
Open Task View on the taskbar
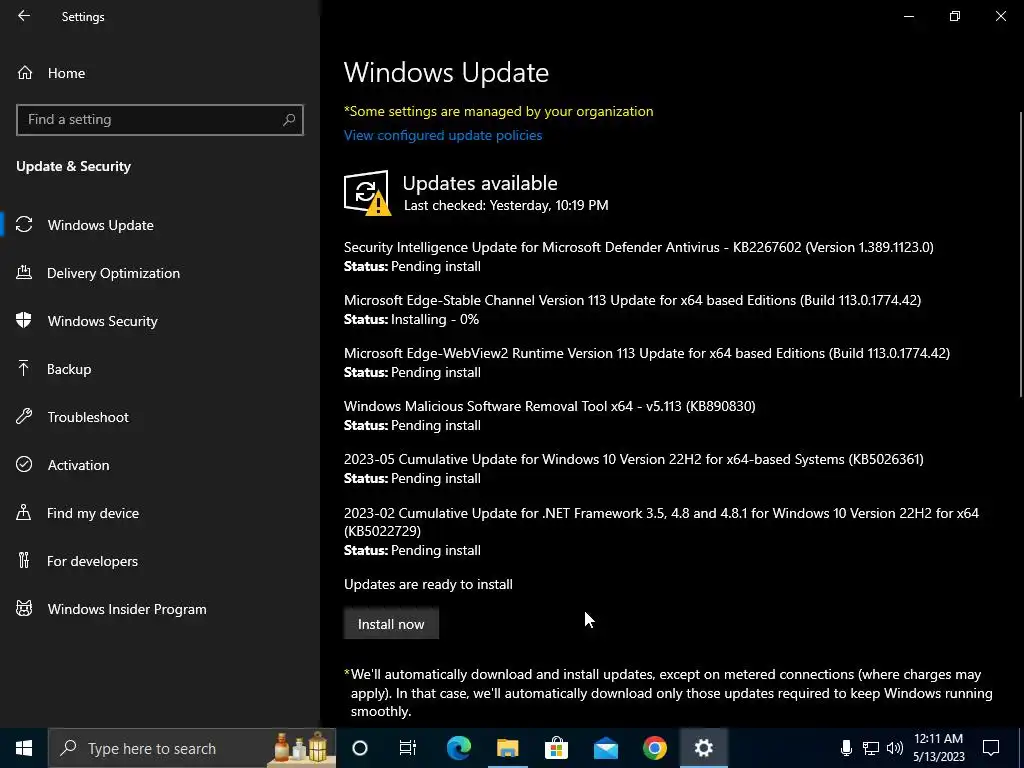408,748
